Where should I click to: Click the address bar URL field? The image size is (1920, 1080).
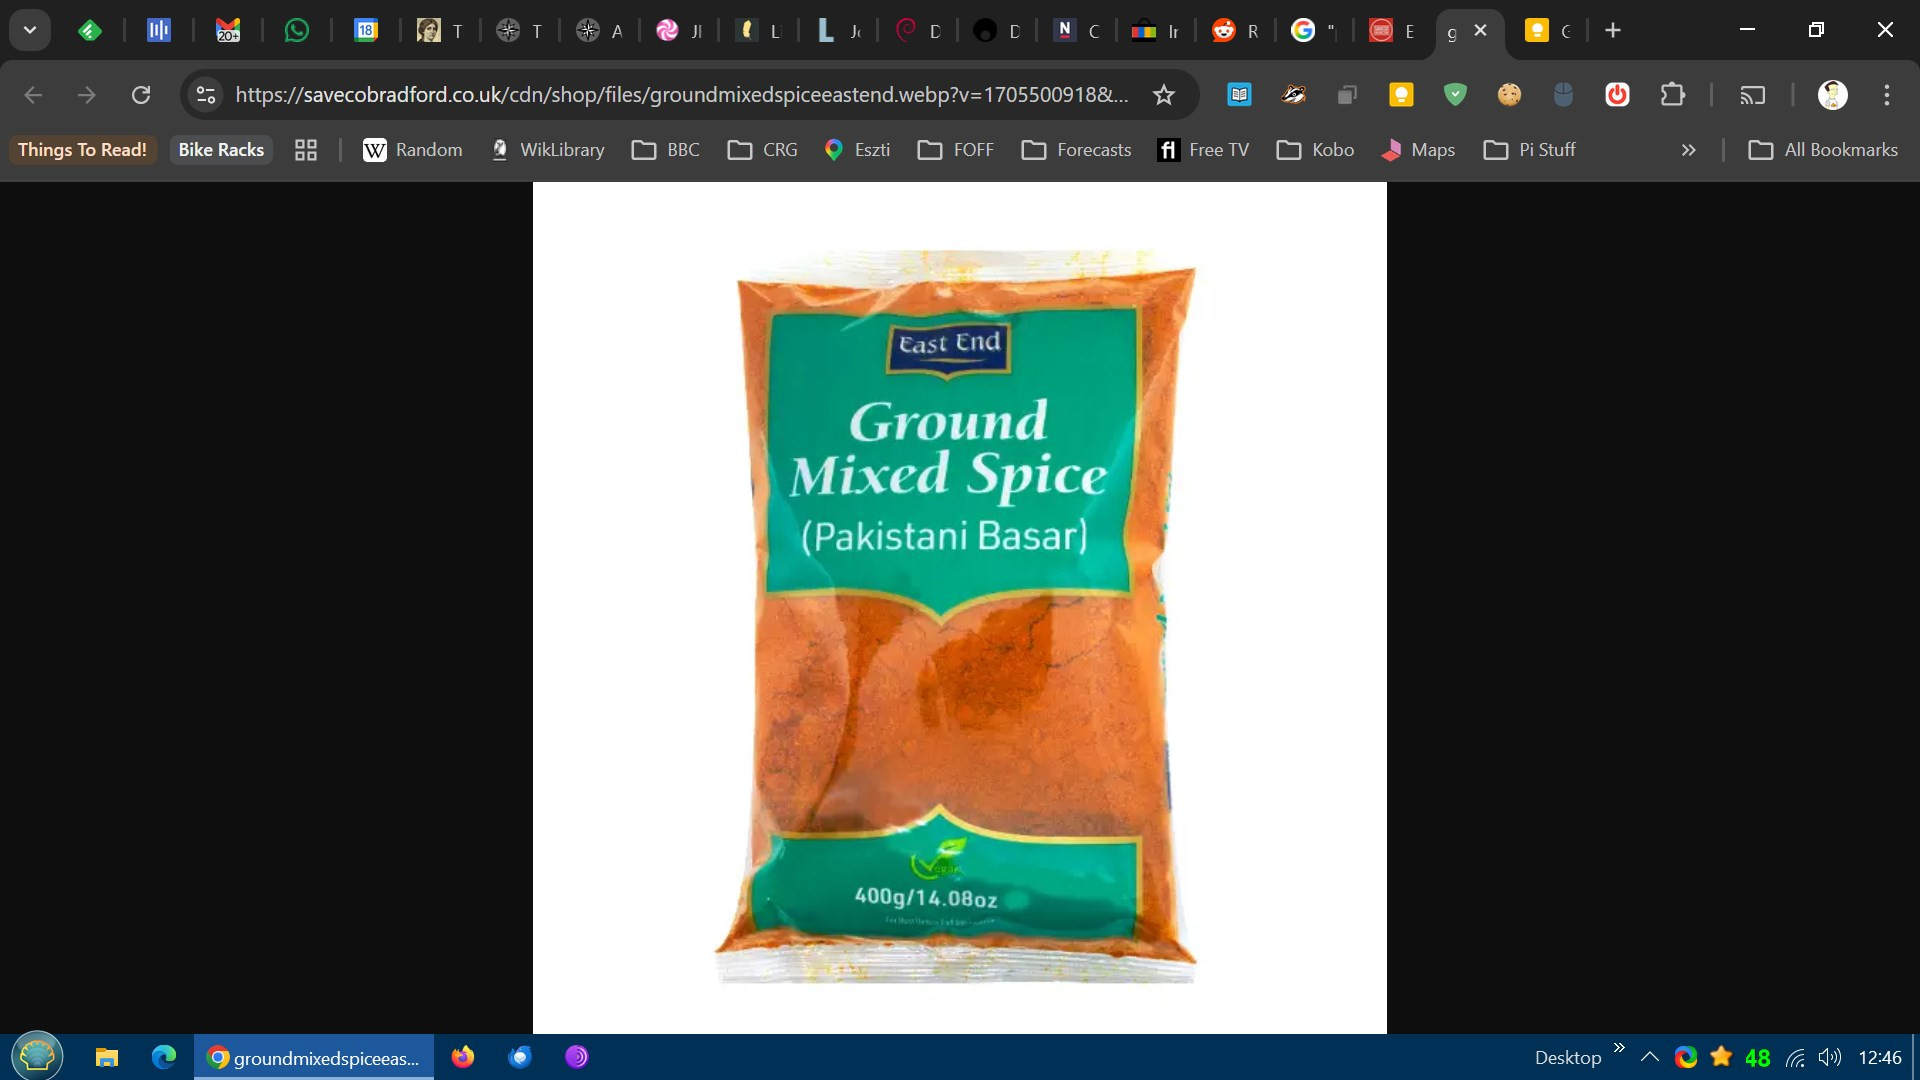[680, 95]
